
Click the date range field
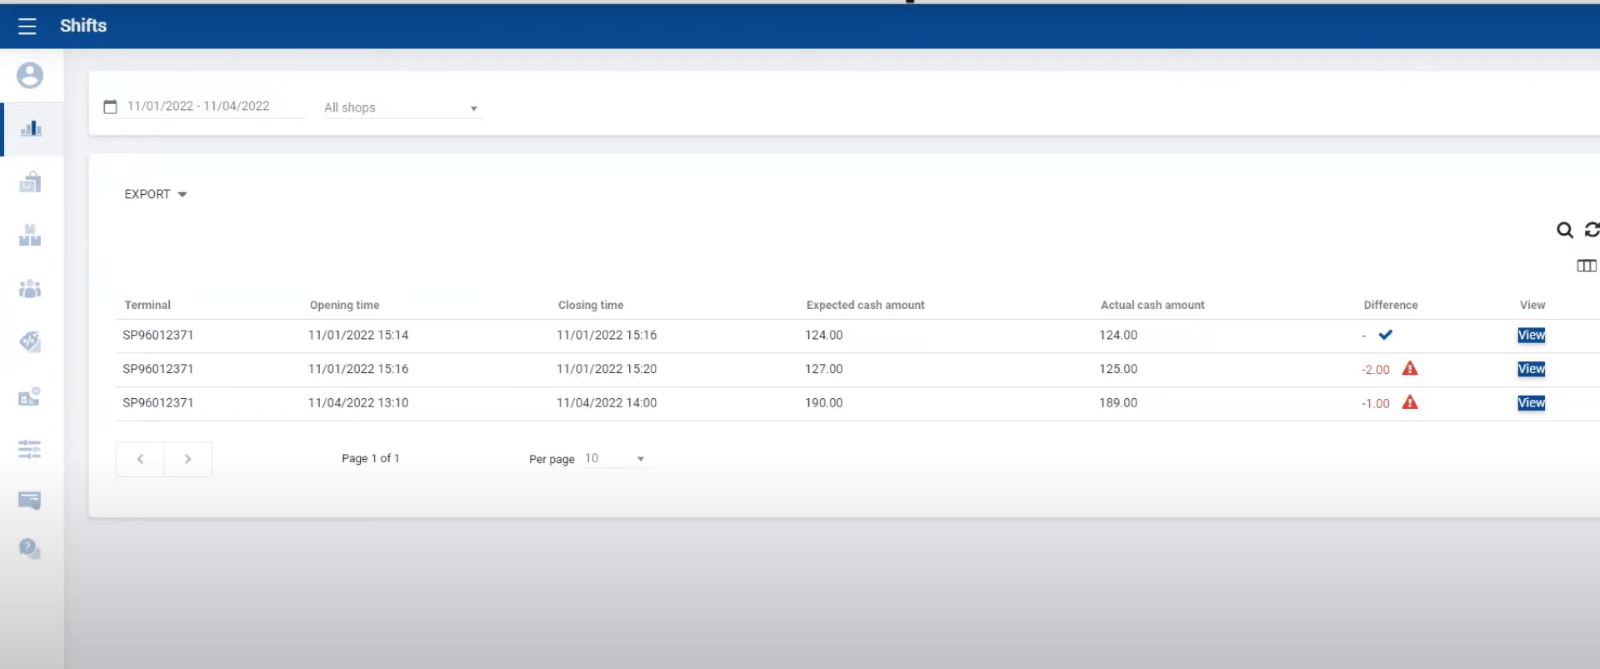[198, 106]
